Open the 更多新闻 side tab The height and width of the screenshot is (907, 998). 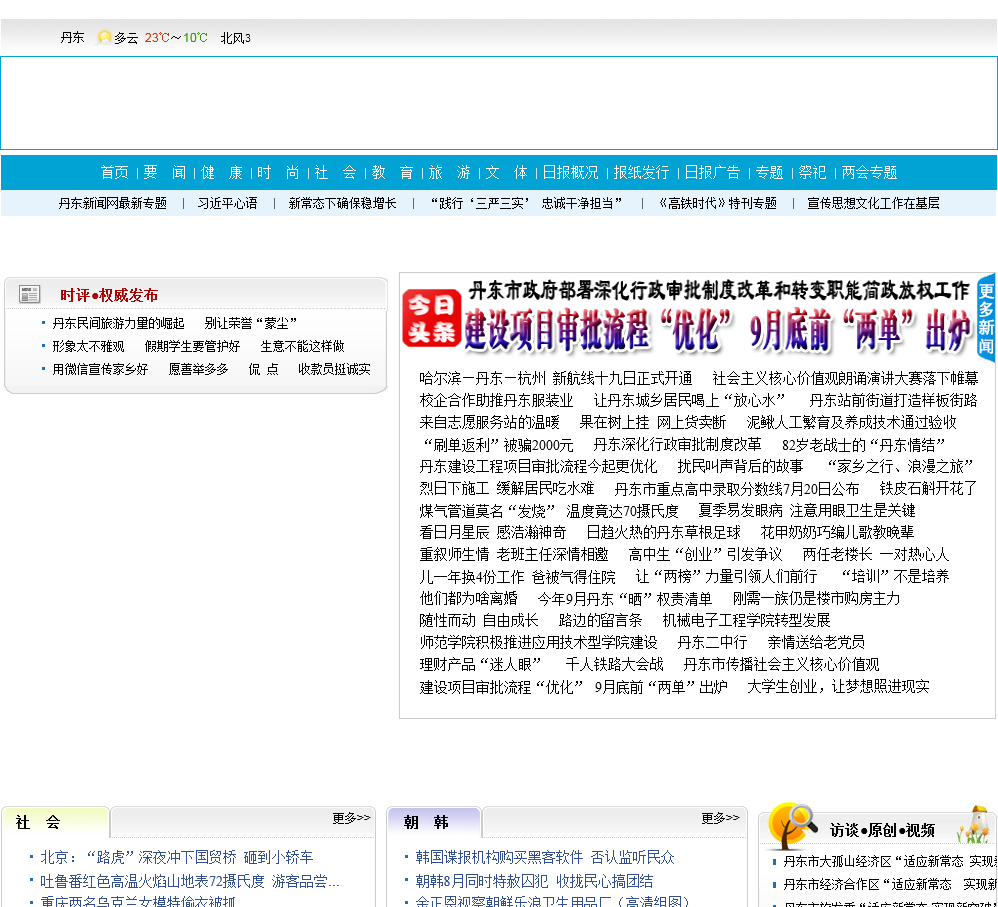point(986,318)
